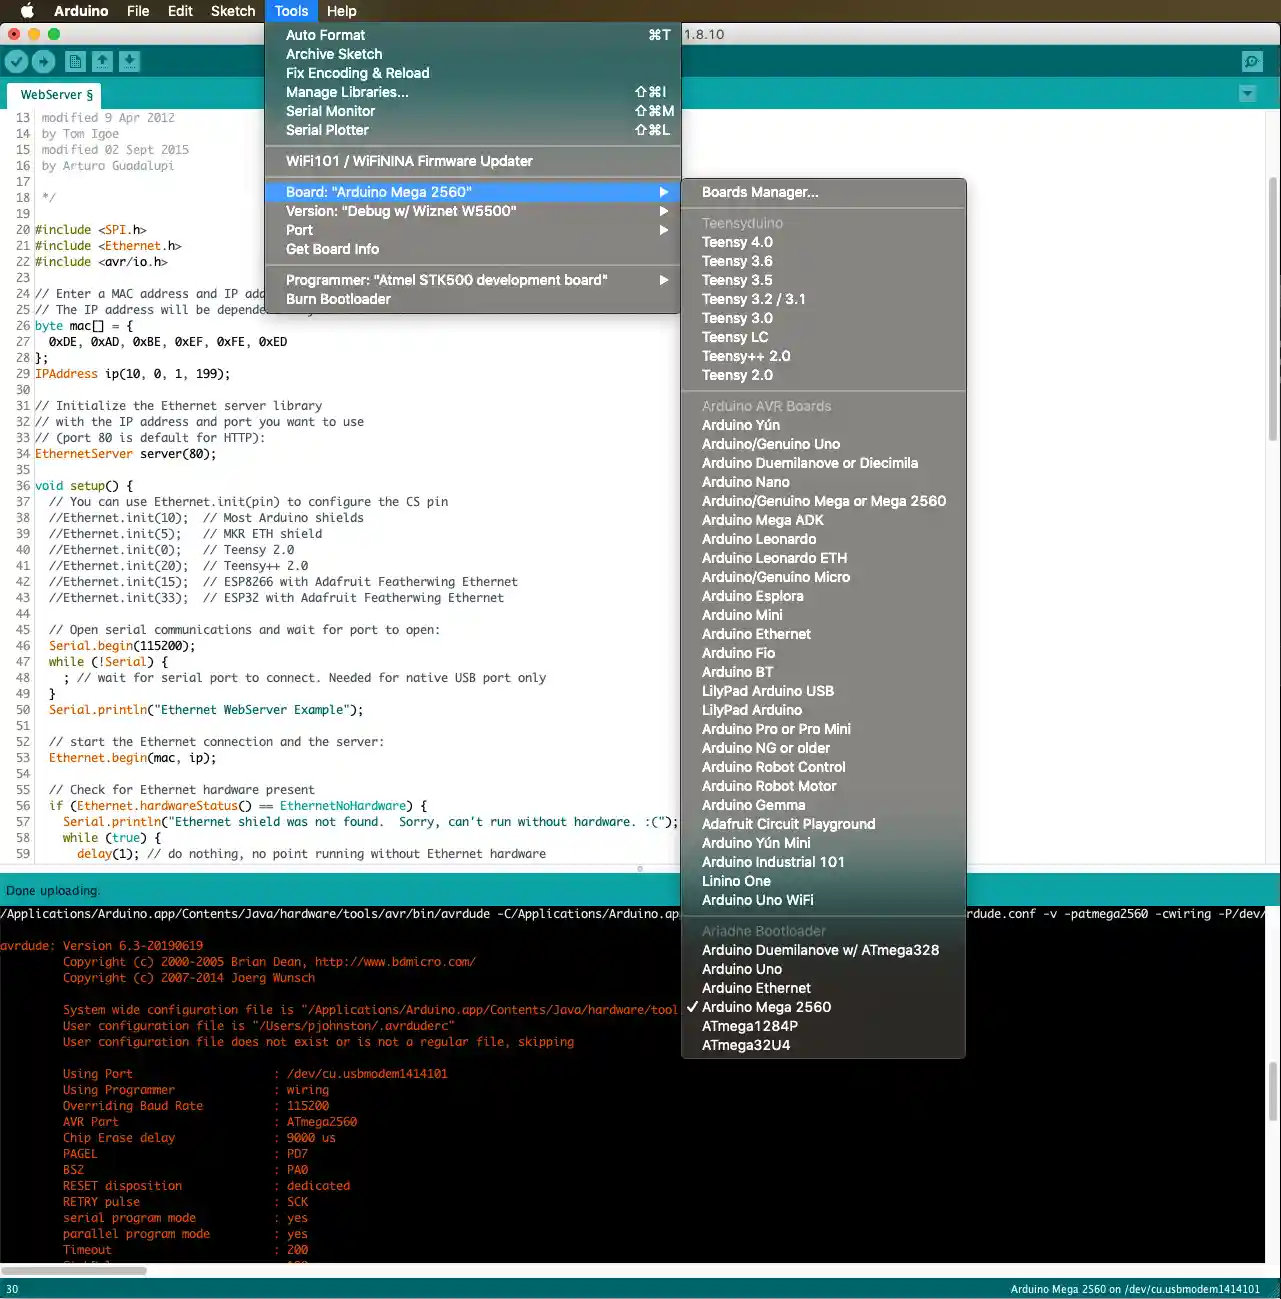The width and height of the screenshot is (1281, 1299).
Task: Click the bottom horizontal scrollbar
Action: pyautogui.click(x=73, y=1269)
